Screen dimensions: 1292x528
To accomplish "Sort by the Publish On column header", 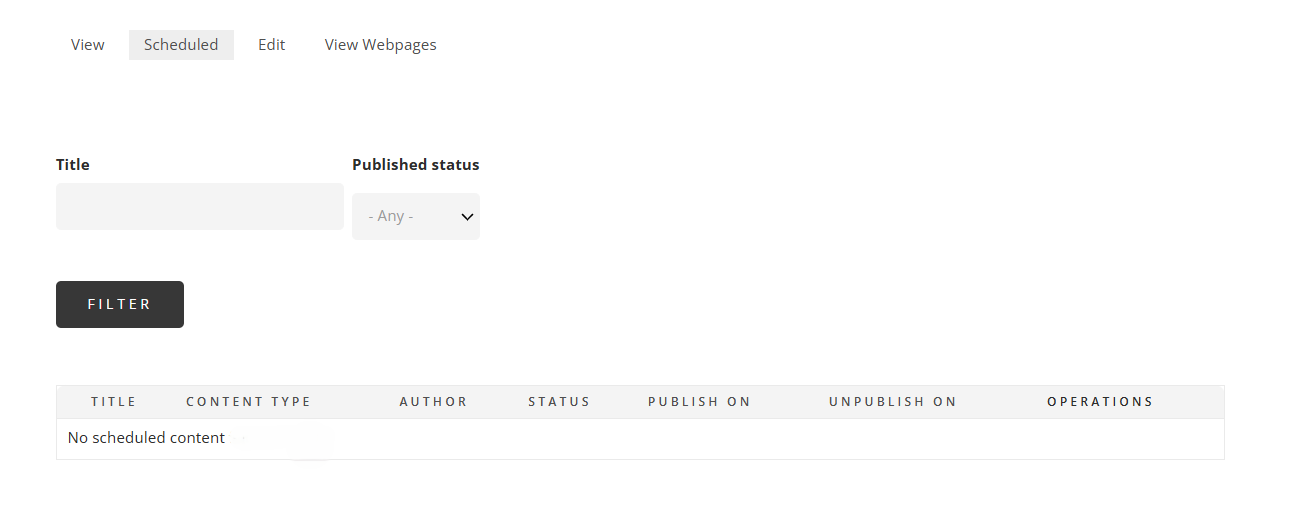I will [x=700, y=402].
